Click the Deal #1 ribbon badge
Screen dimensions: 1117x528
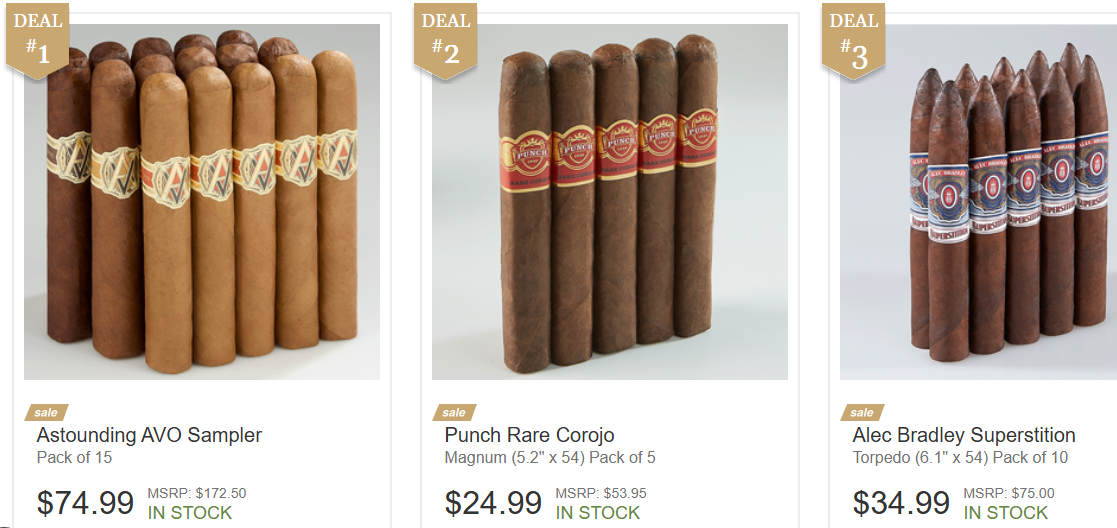click(x=38, y=40)
